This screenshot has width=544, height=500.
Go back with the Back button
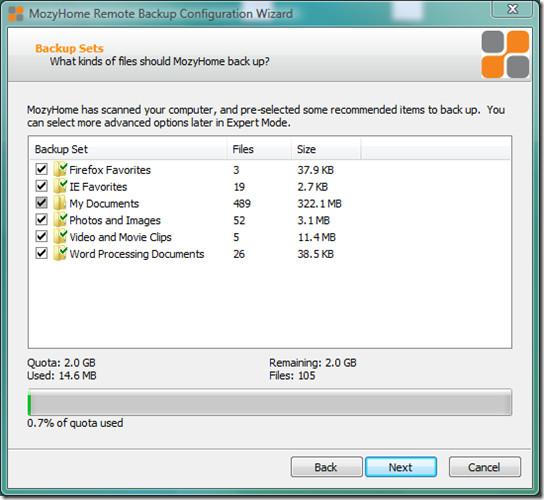point(326,467)
